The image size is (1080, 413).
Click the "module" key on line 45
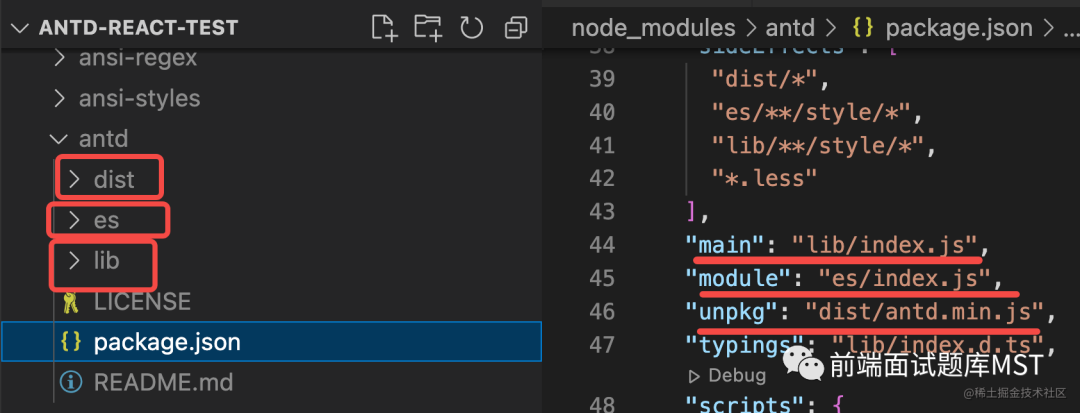click(738, 278)
